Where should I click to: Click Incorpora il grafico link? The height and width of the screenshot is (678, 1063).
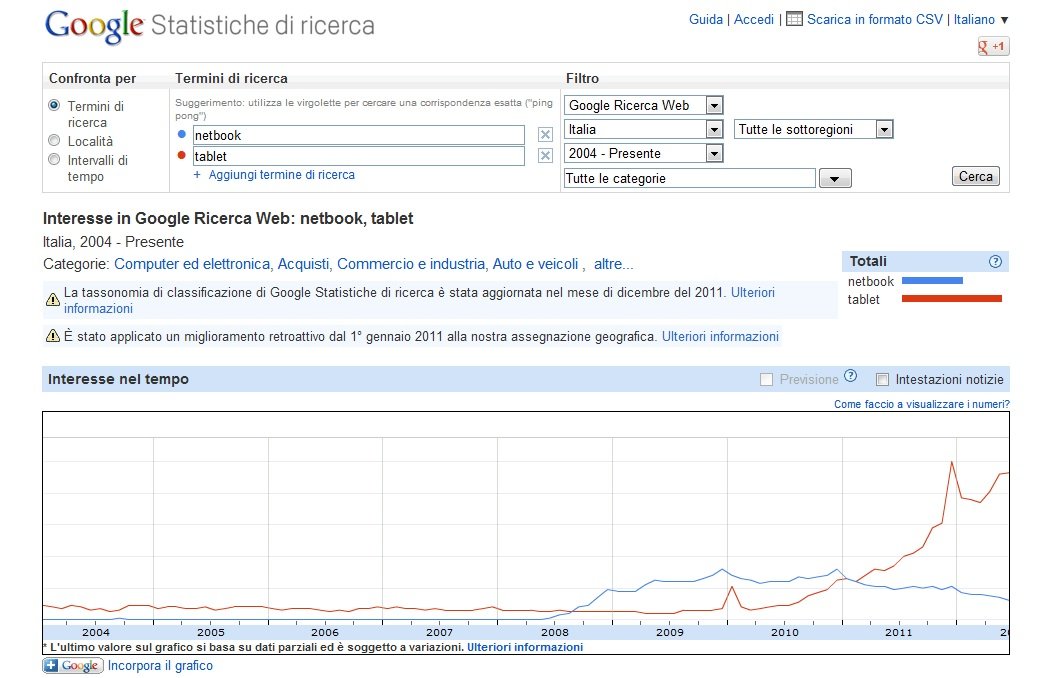tap(160, 666)
